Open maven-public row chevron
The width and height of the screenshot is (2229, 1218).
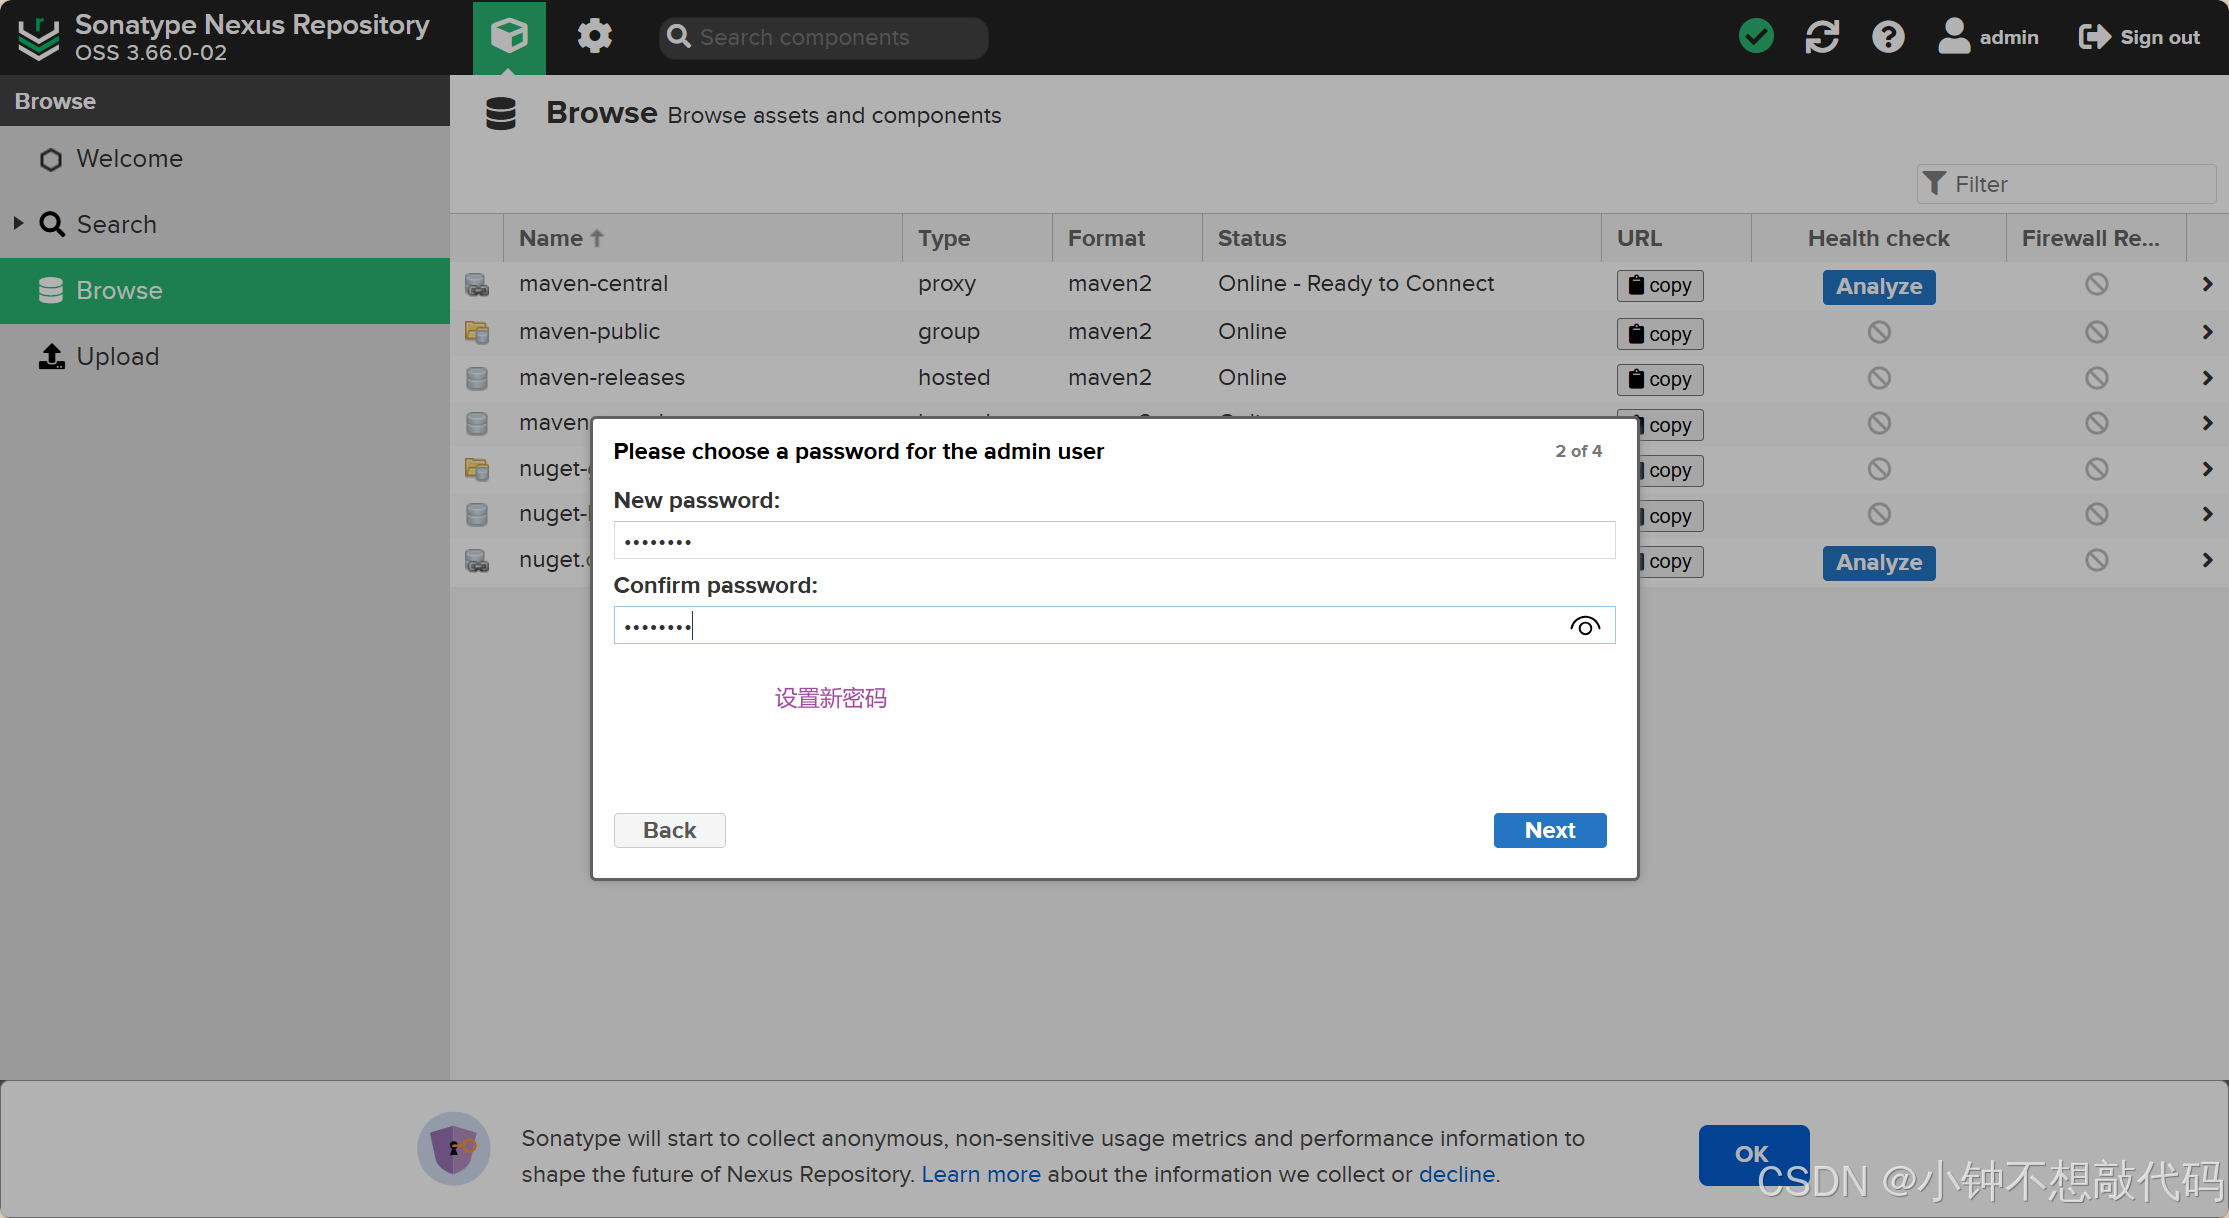coord(2206,332)
